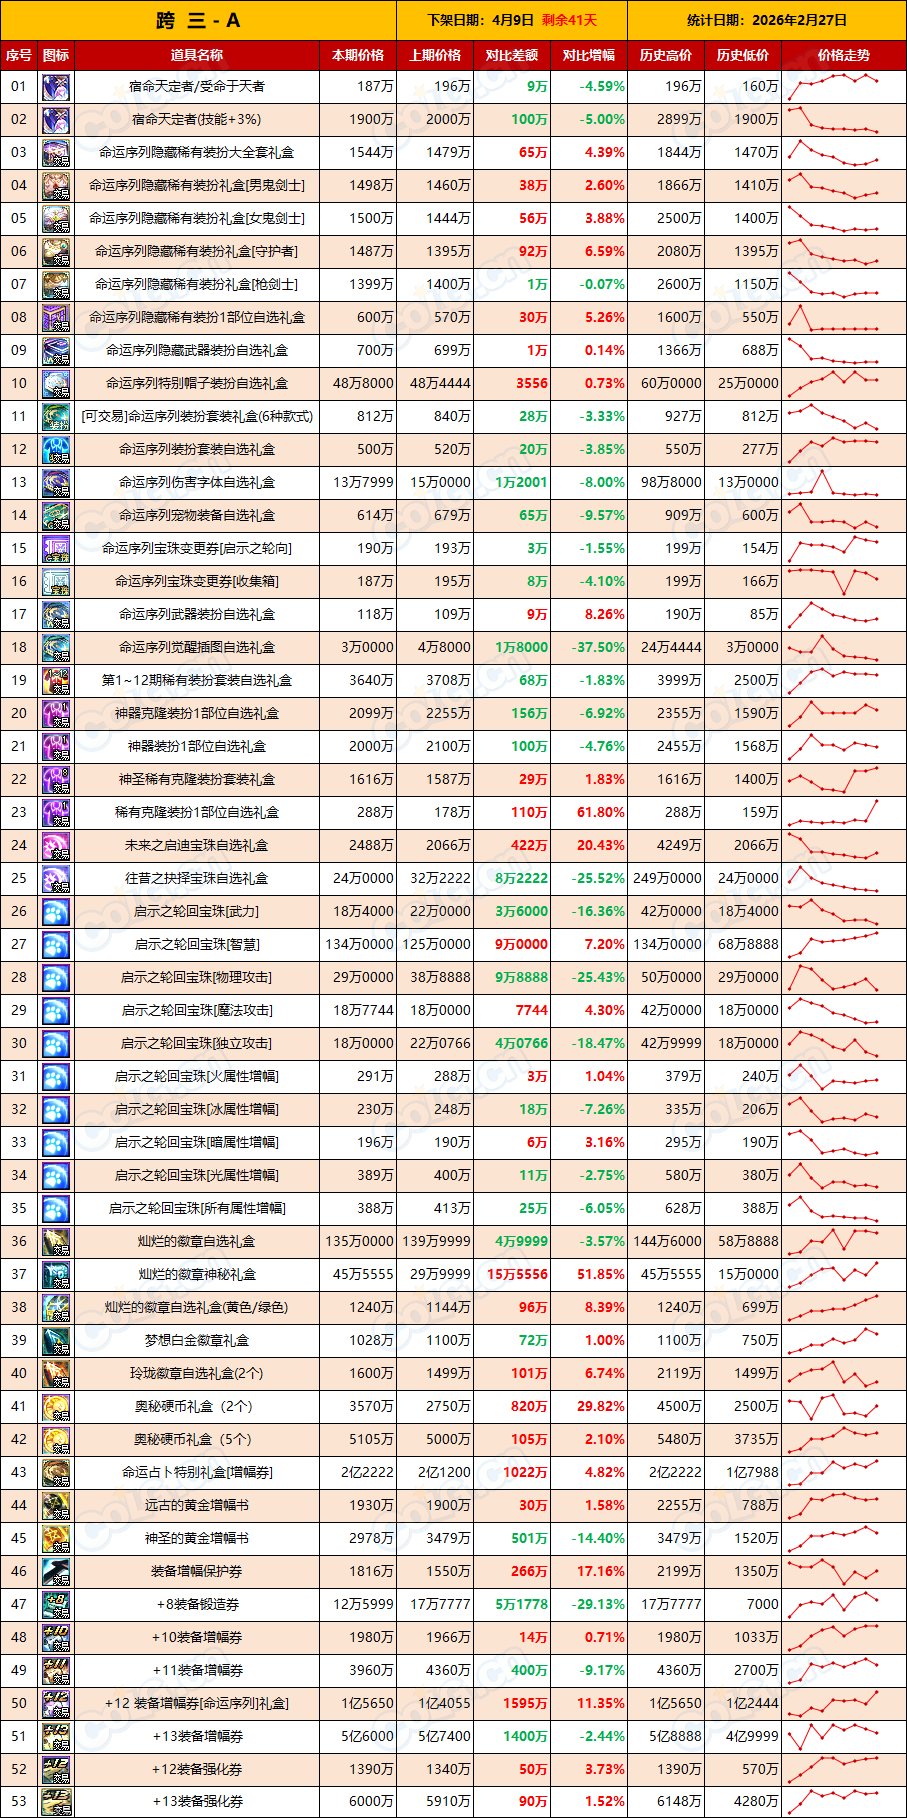Select the icon for 启示之轮回宝珠[火属性增幅]
The image size is (907, 1818).
coord(56,1077)
